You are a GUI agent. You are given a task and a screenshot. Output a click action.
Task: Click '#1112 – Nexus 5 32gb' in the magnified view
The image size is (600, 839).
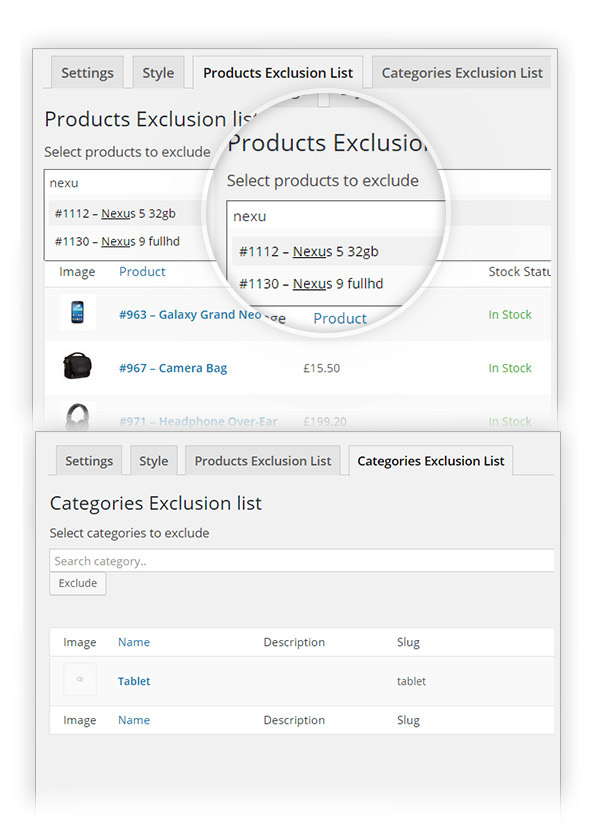[309, 251]
